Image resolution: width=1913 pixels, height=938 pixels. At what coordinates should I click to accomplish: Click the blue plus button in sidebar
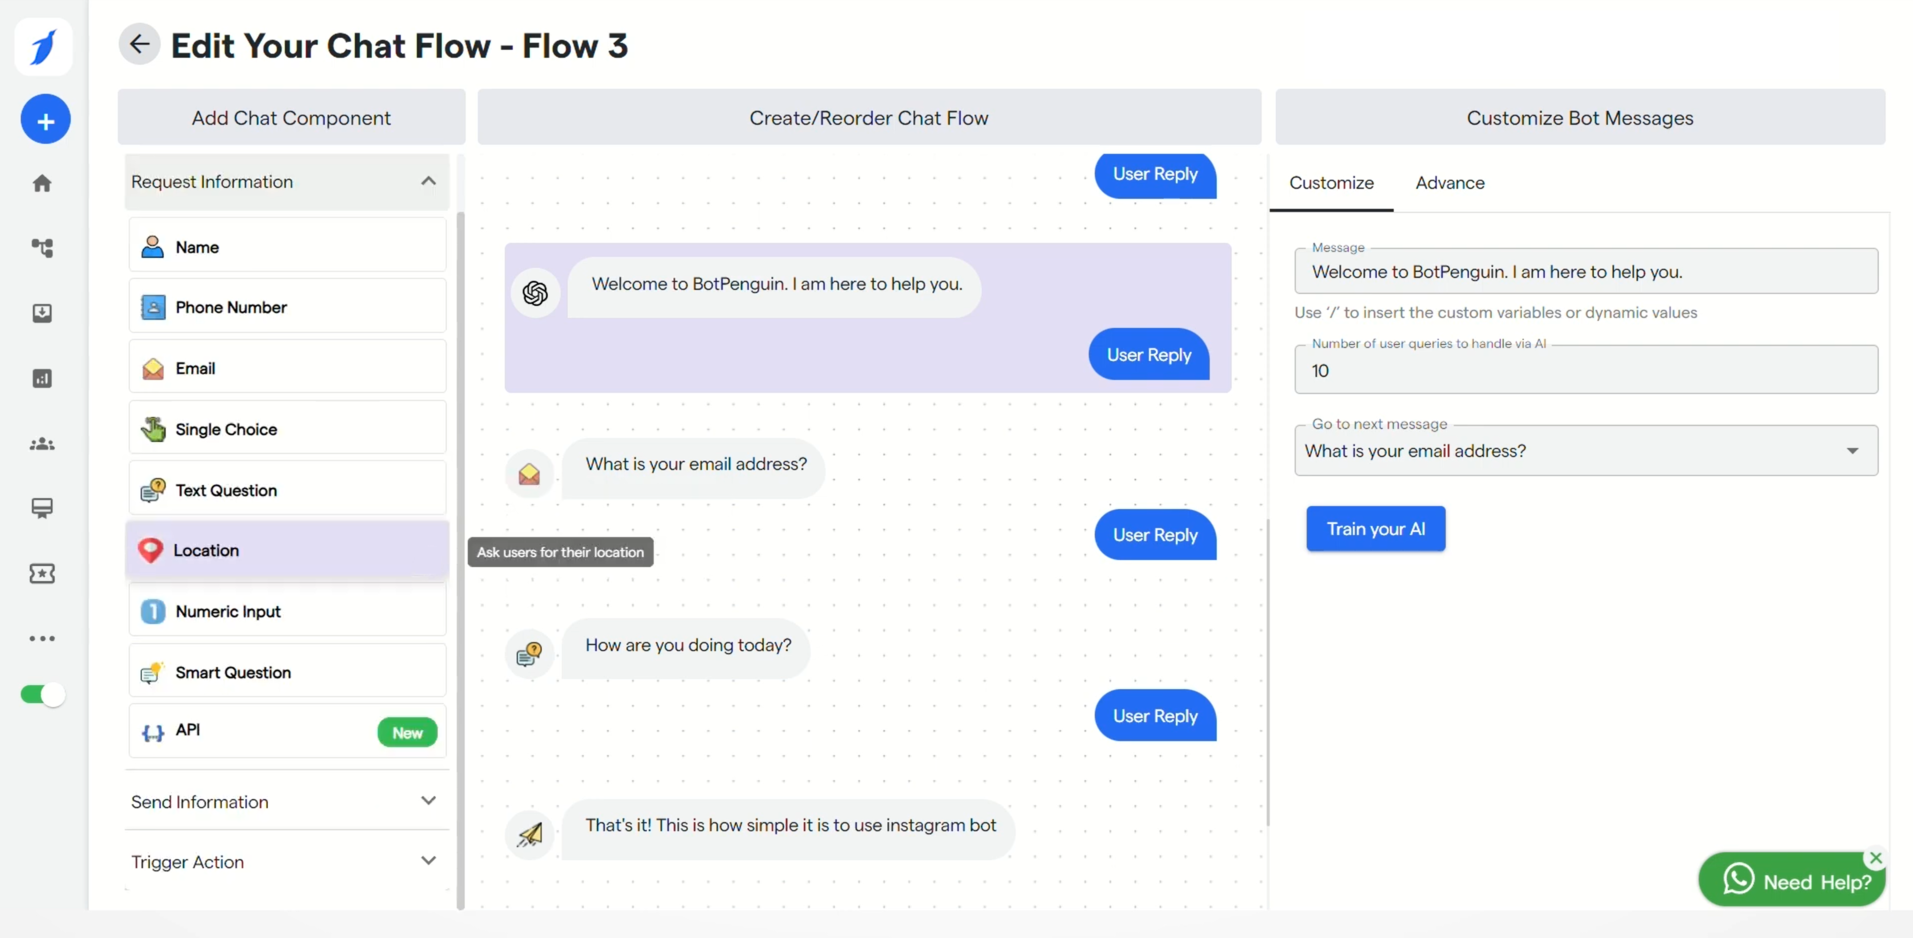[x=44, y=119]
